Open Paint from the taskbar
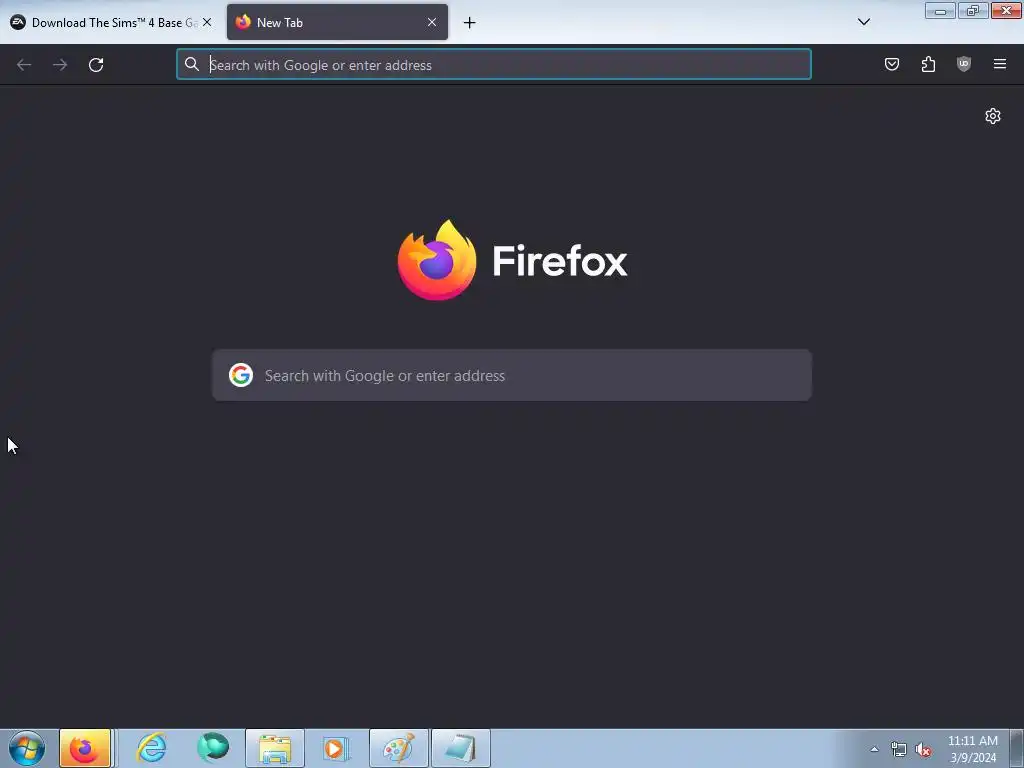The width and height of the screenshot is (1024, 768). point(398,748)
